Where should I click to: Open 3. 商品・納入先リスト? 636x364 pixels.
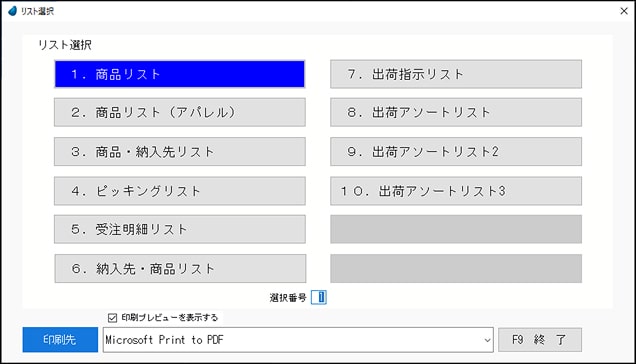pos(180,152)
